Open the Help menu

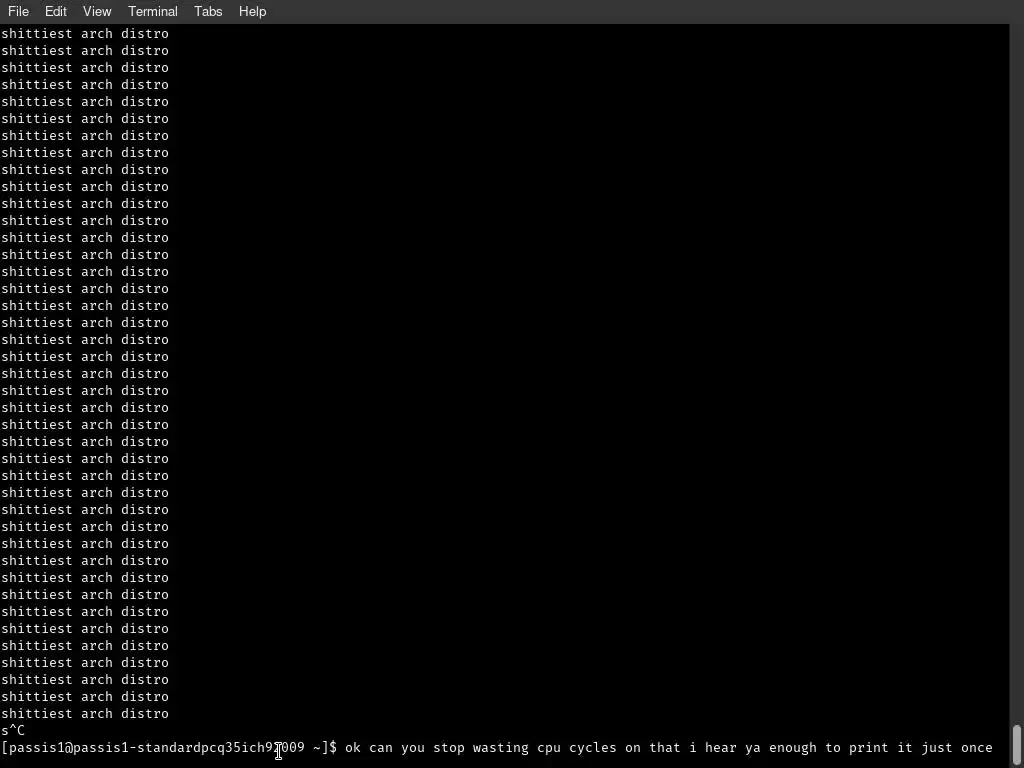pyautogui.click(x=252, y=11)
